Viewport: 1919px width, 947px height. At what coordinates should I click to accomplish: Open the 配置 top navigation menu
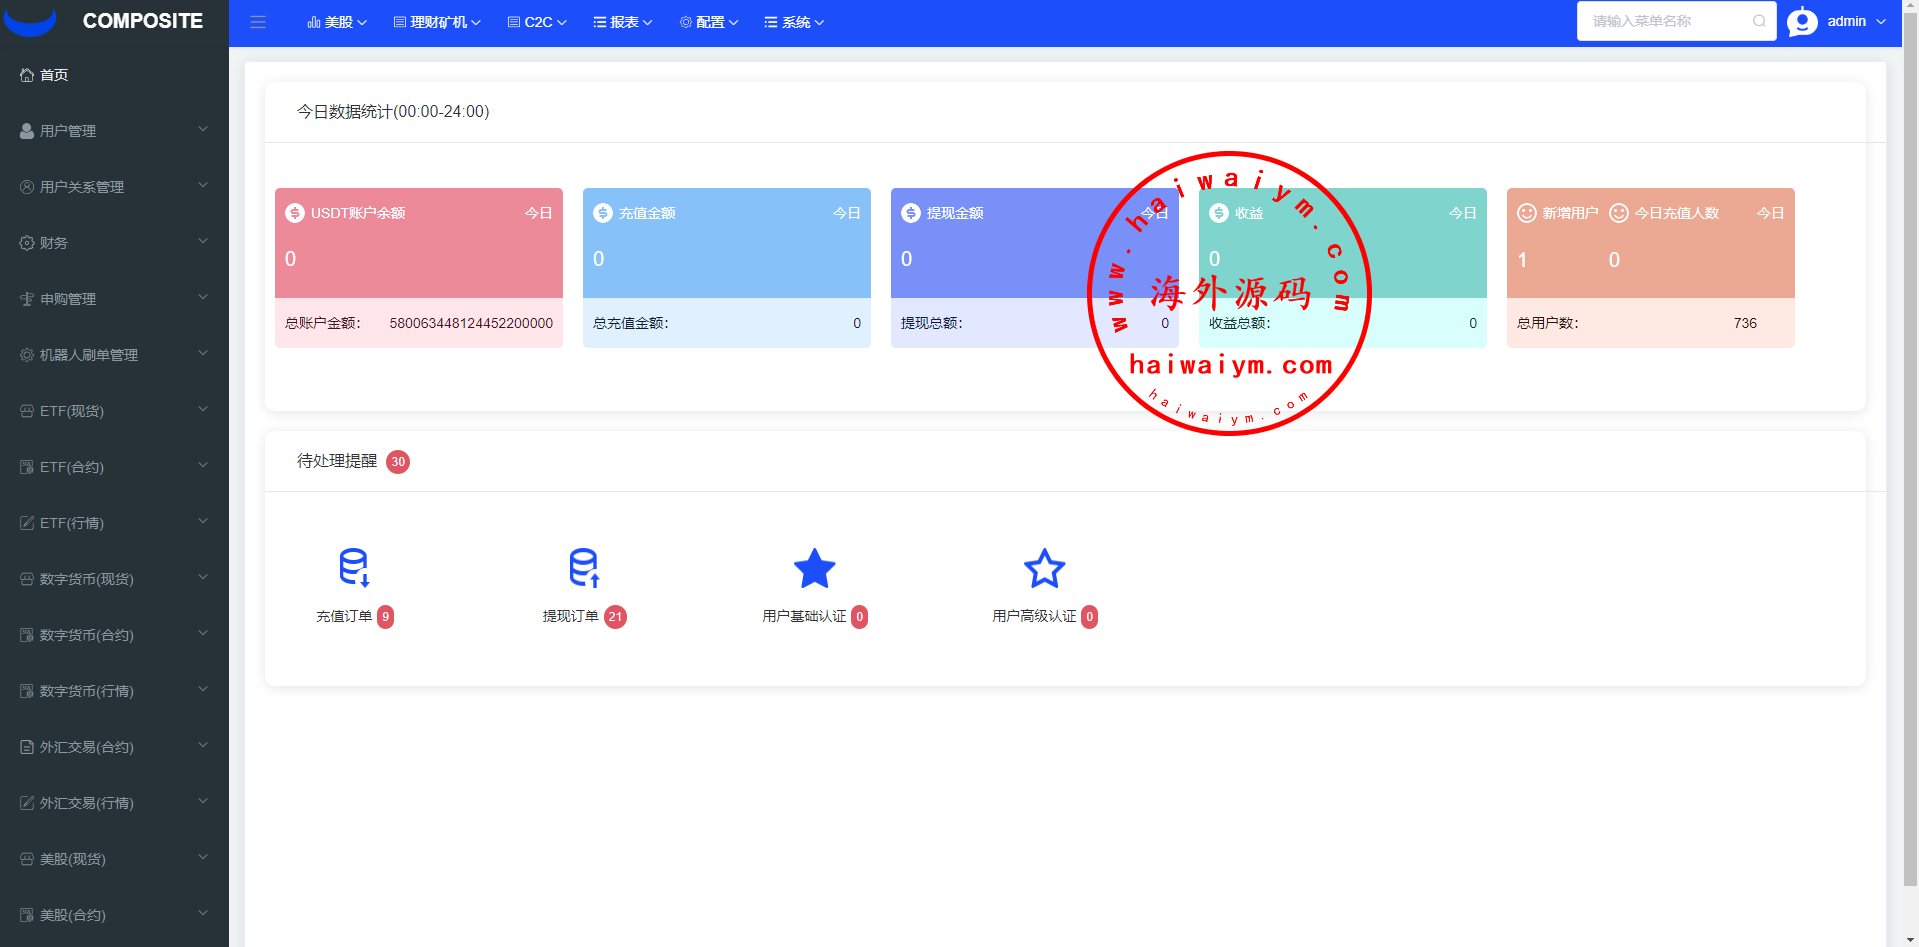[x=709, y=22]
